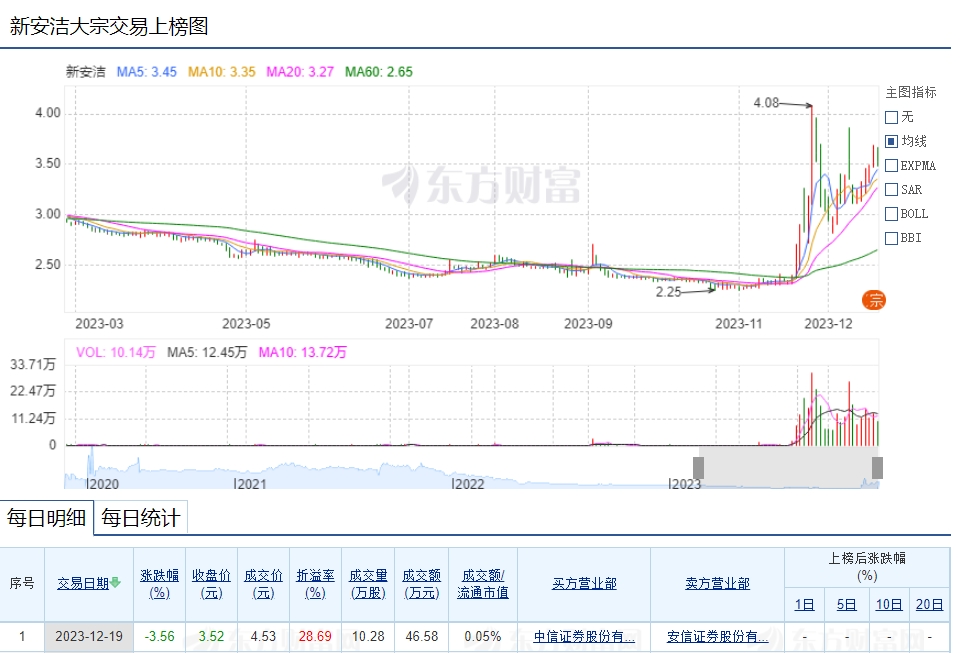This screenshot has height=653, width=960.
Task: Open the 中信证券 buyer branch link
Action: pyautogui.click(x=584, y=636)
